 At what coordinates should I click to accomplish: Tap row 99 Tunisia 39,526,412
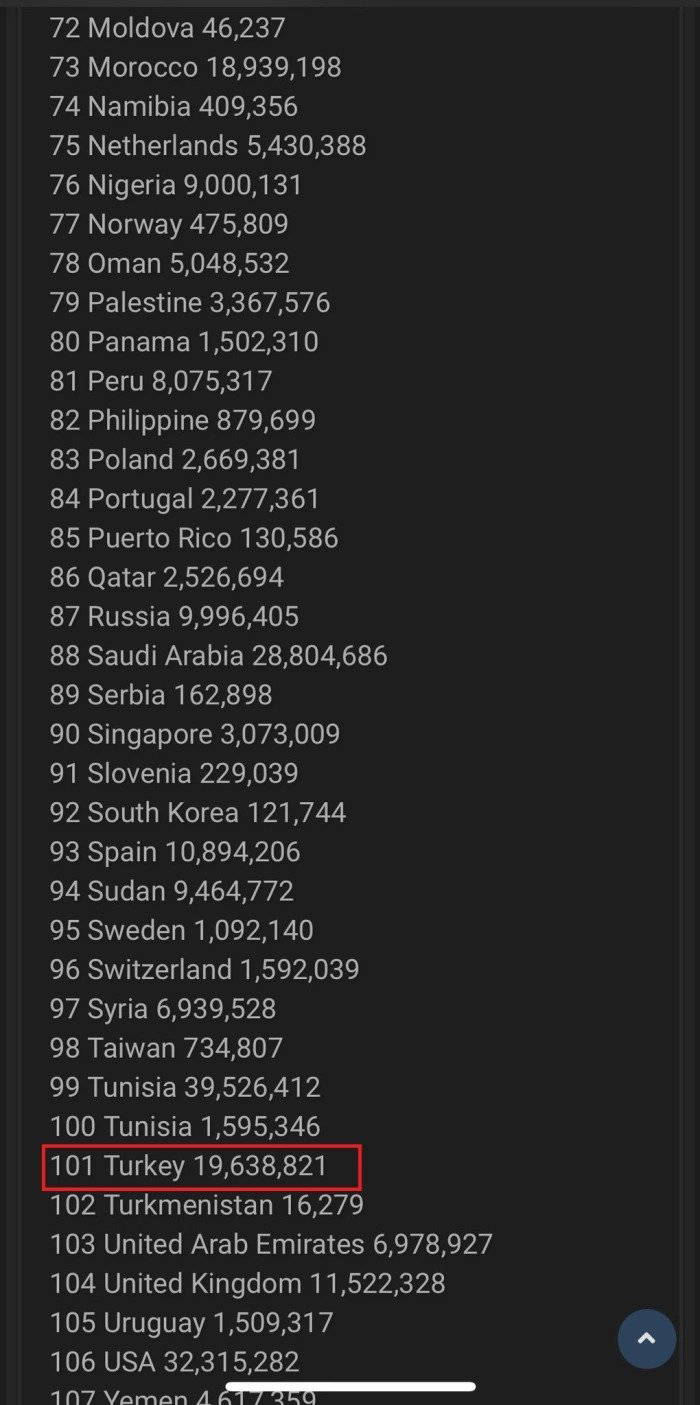[x=185, y=1087]
